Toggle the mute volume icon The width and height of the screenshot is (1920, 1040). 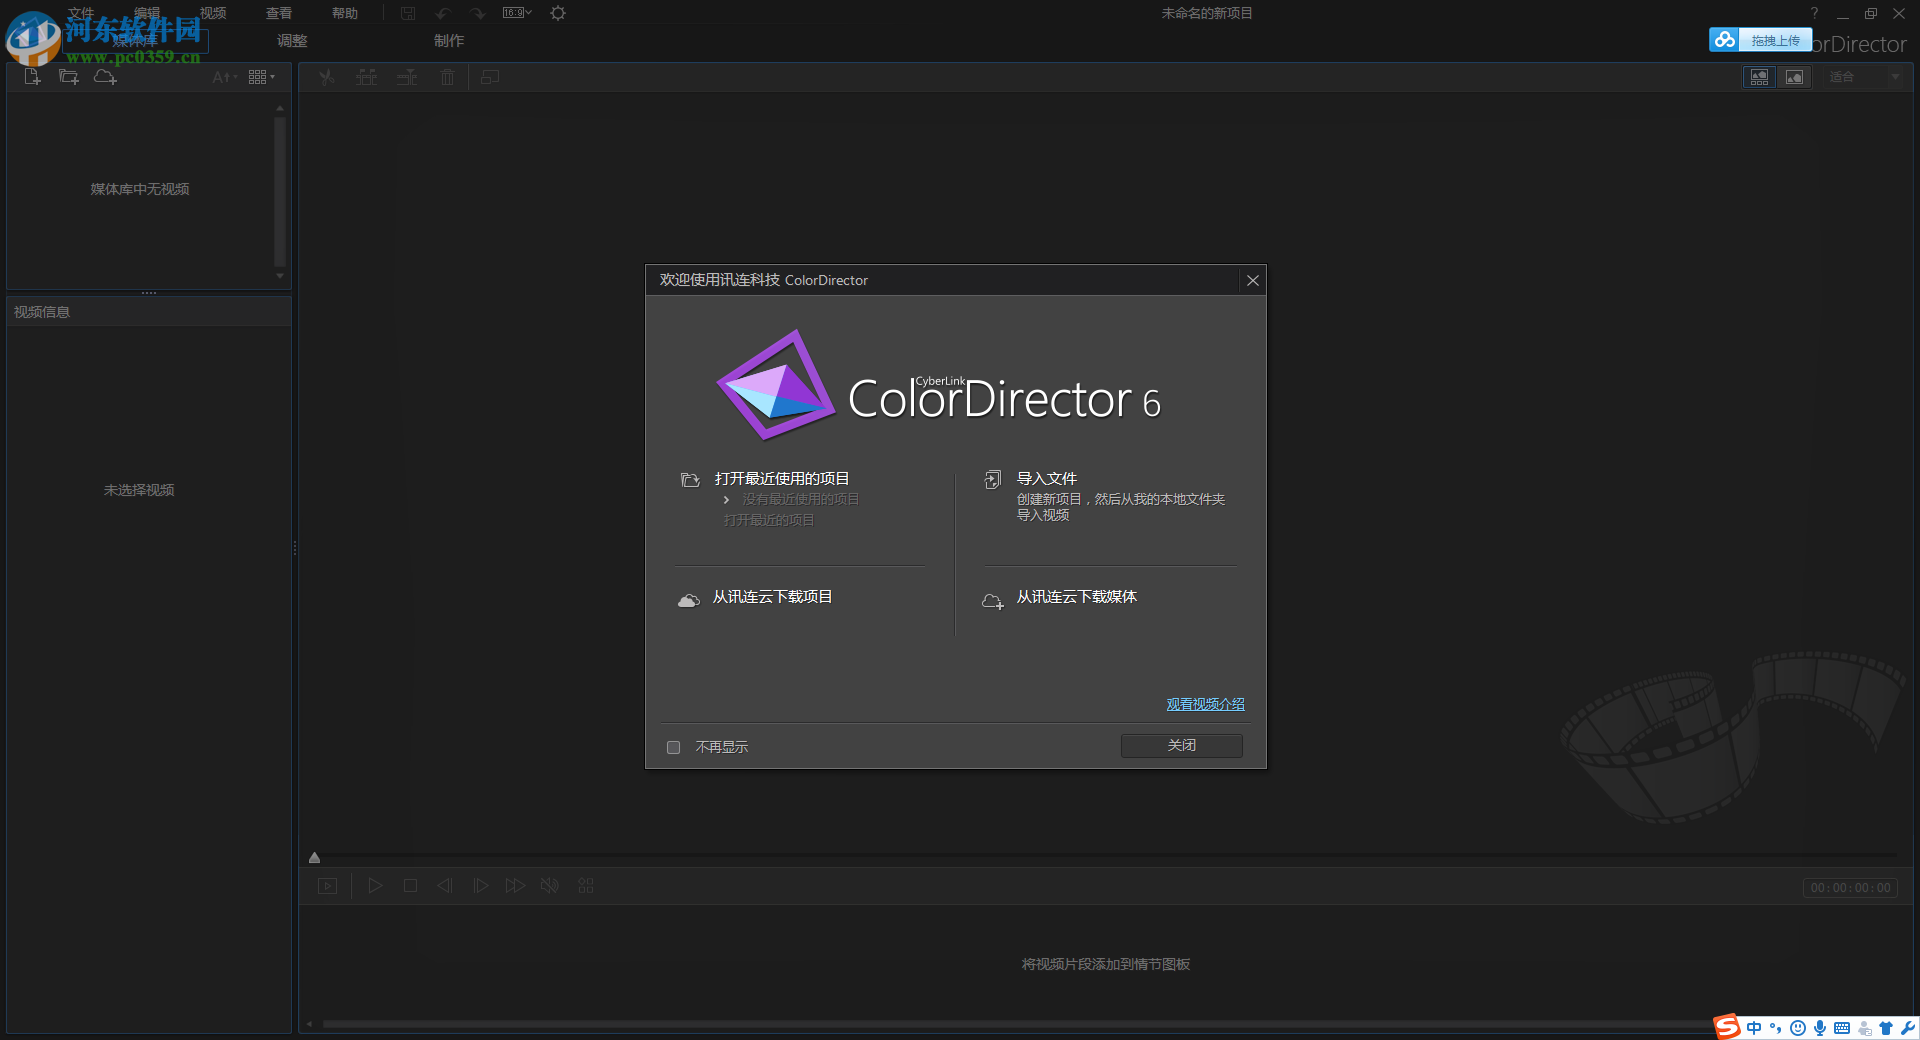(550, 886)
